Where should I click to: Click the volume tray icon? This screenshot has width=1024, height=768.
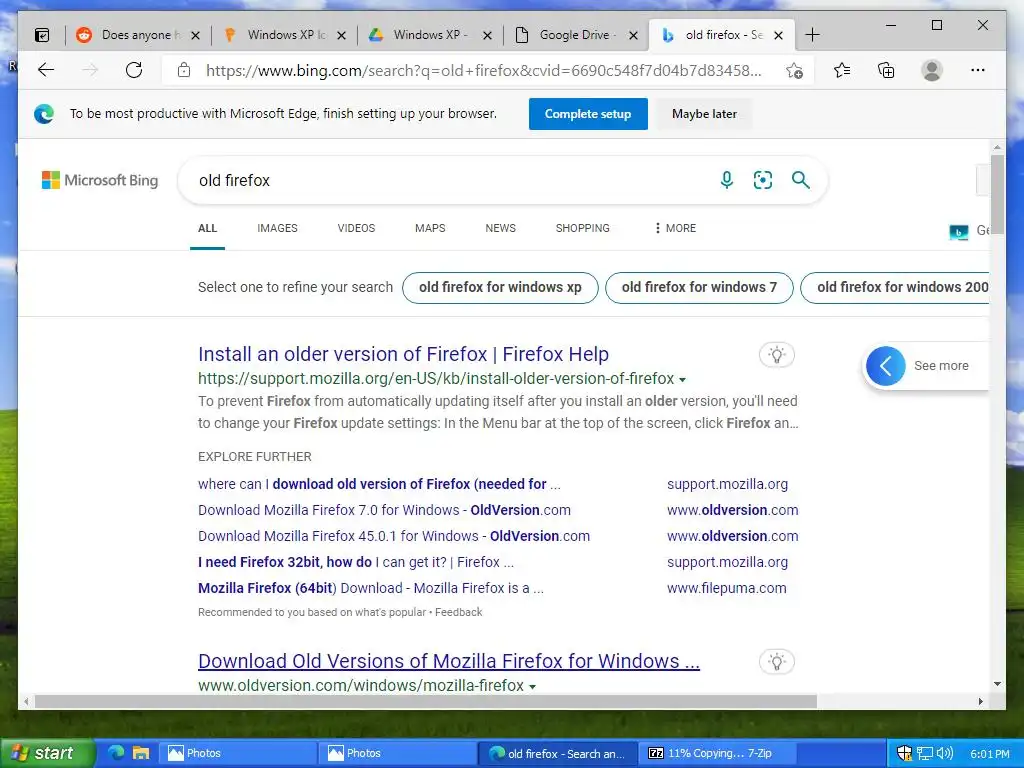pos(945,753)
